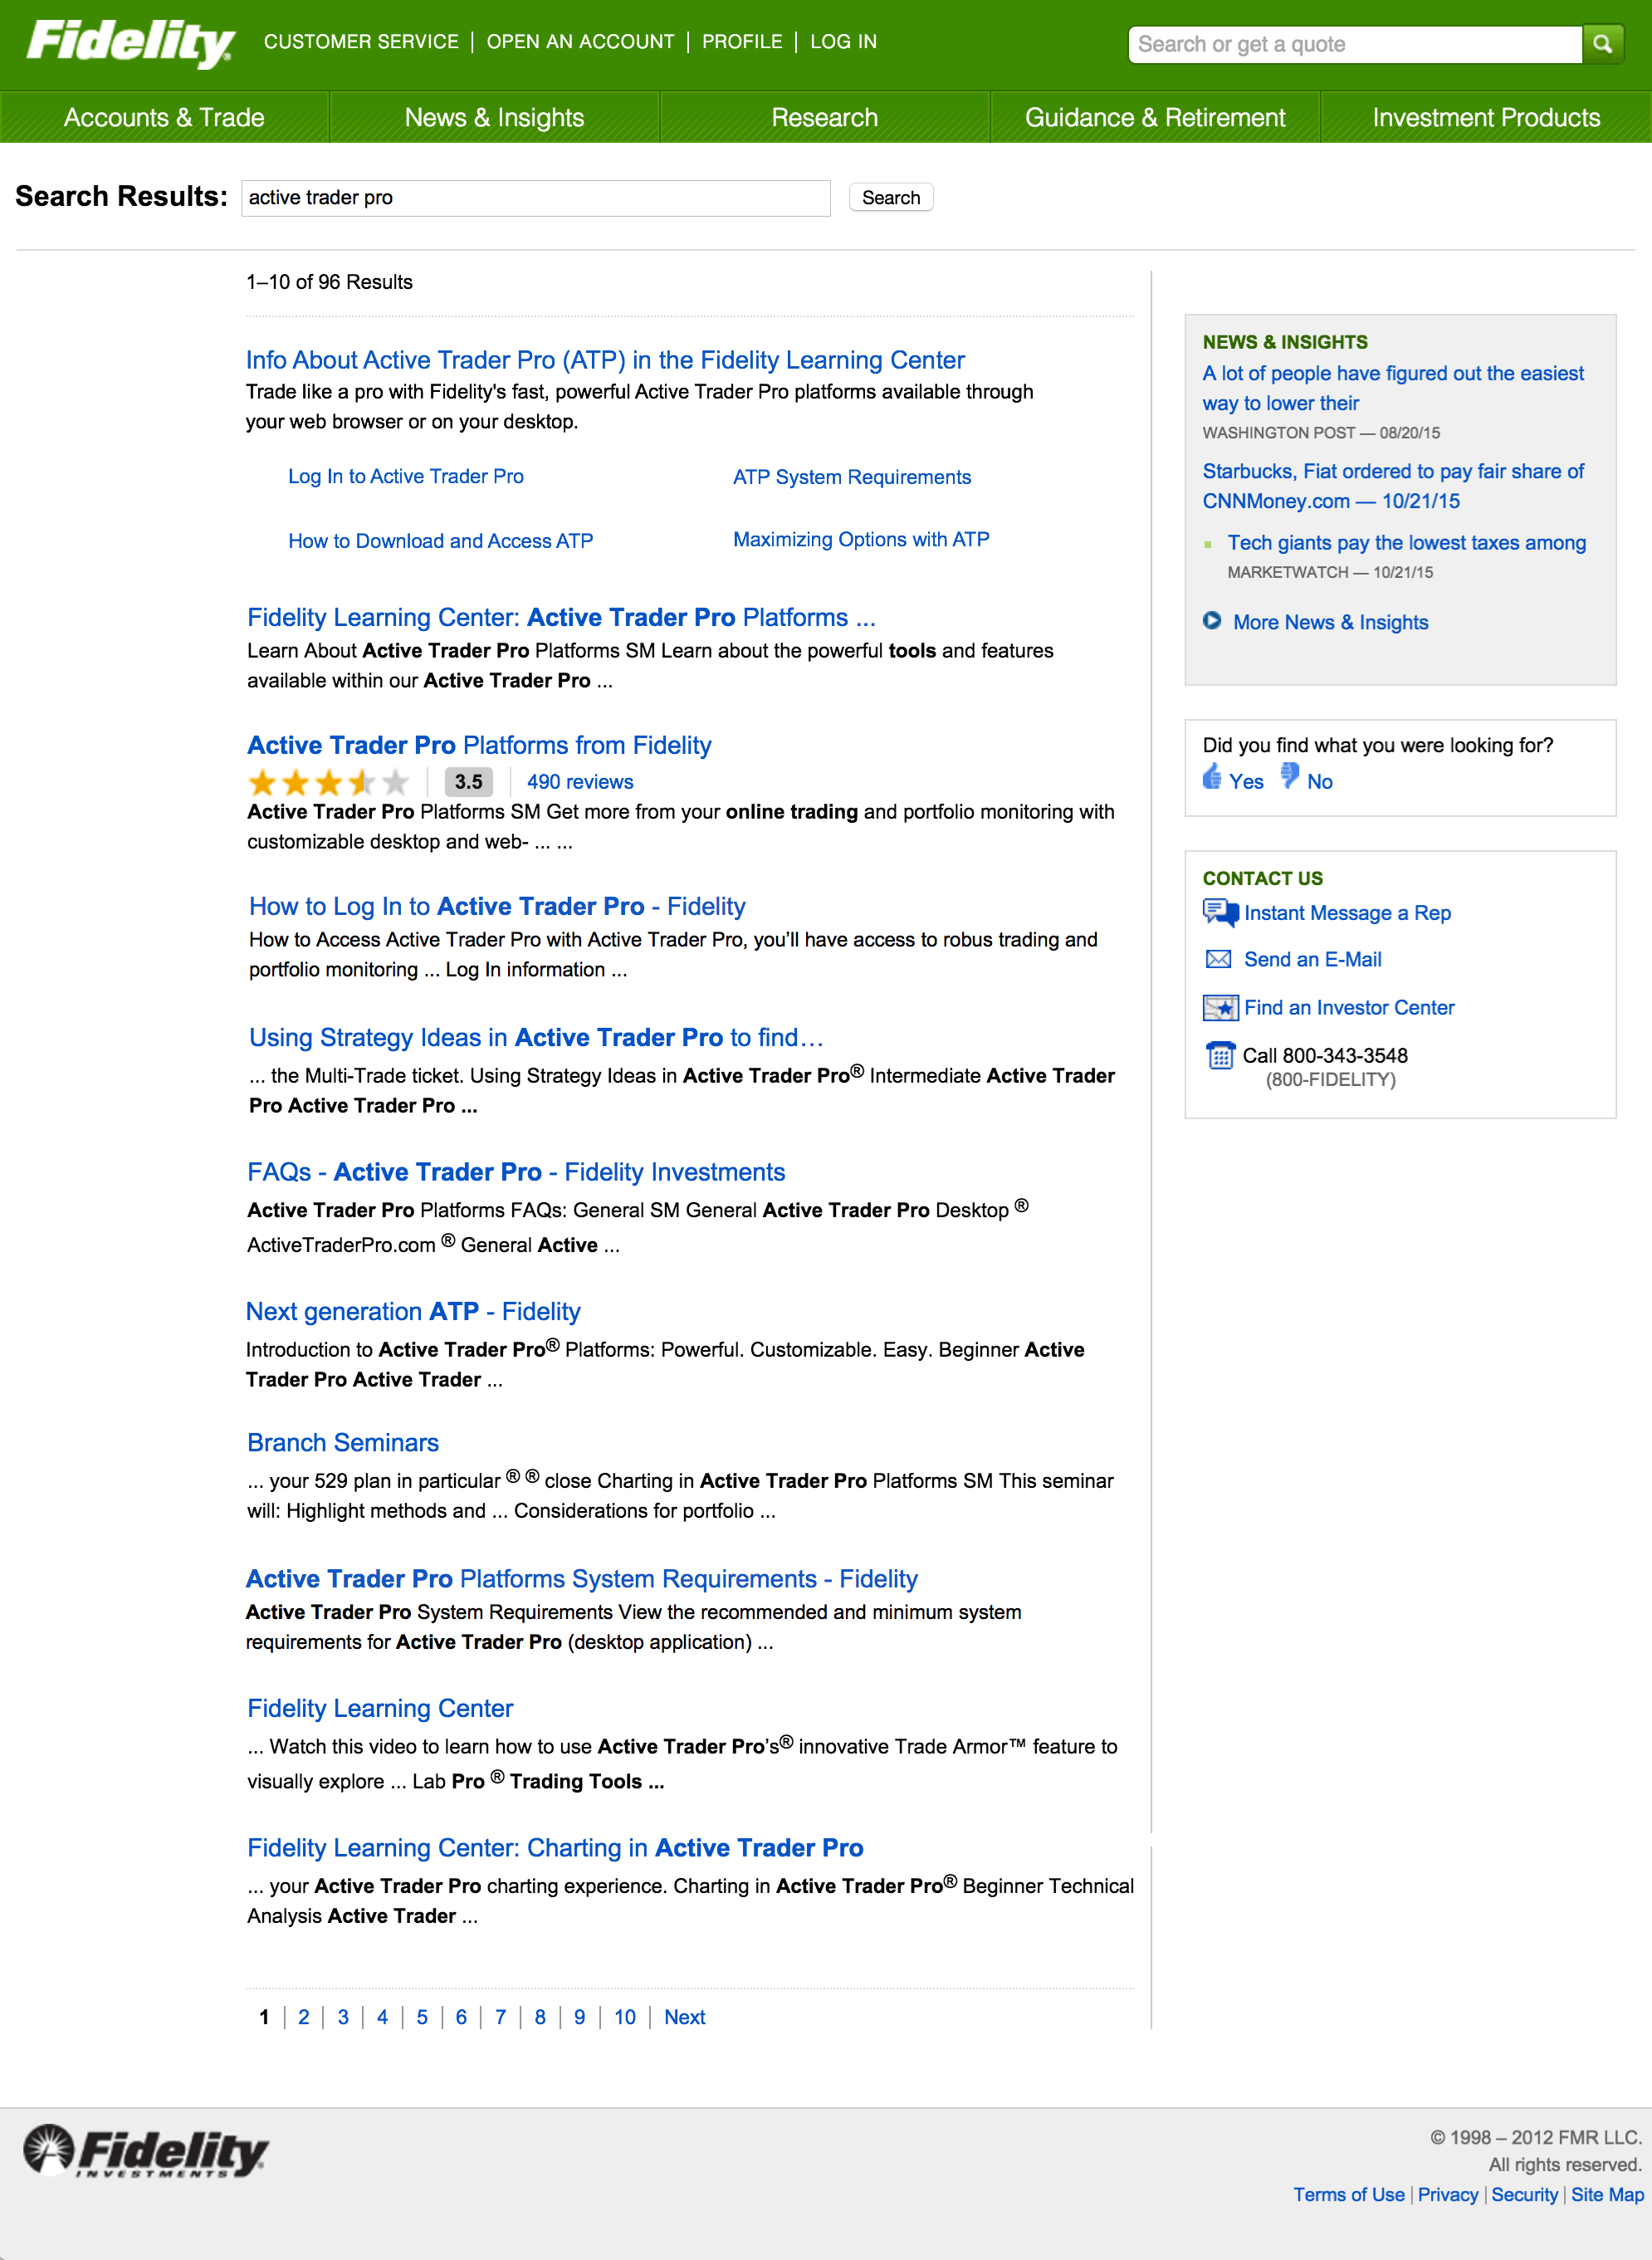This screenshot has height=2260, width=1652.
Task: Focus the Search or get a quote field
Action: click(x=1355, y=44)
